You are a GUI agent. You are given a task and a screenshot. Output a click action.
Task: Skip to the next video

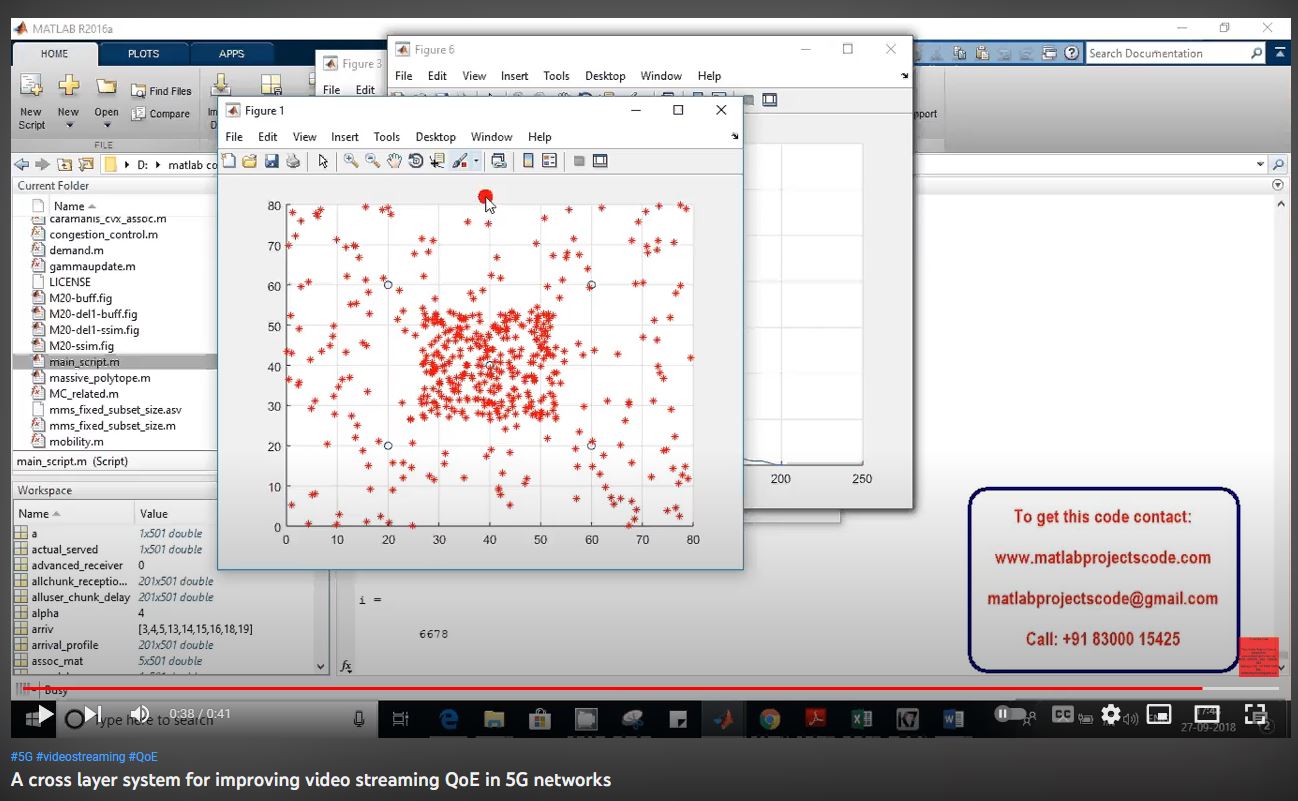pos(91,715)
